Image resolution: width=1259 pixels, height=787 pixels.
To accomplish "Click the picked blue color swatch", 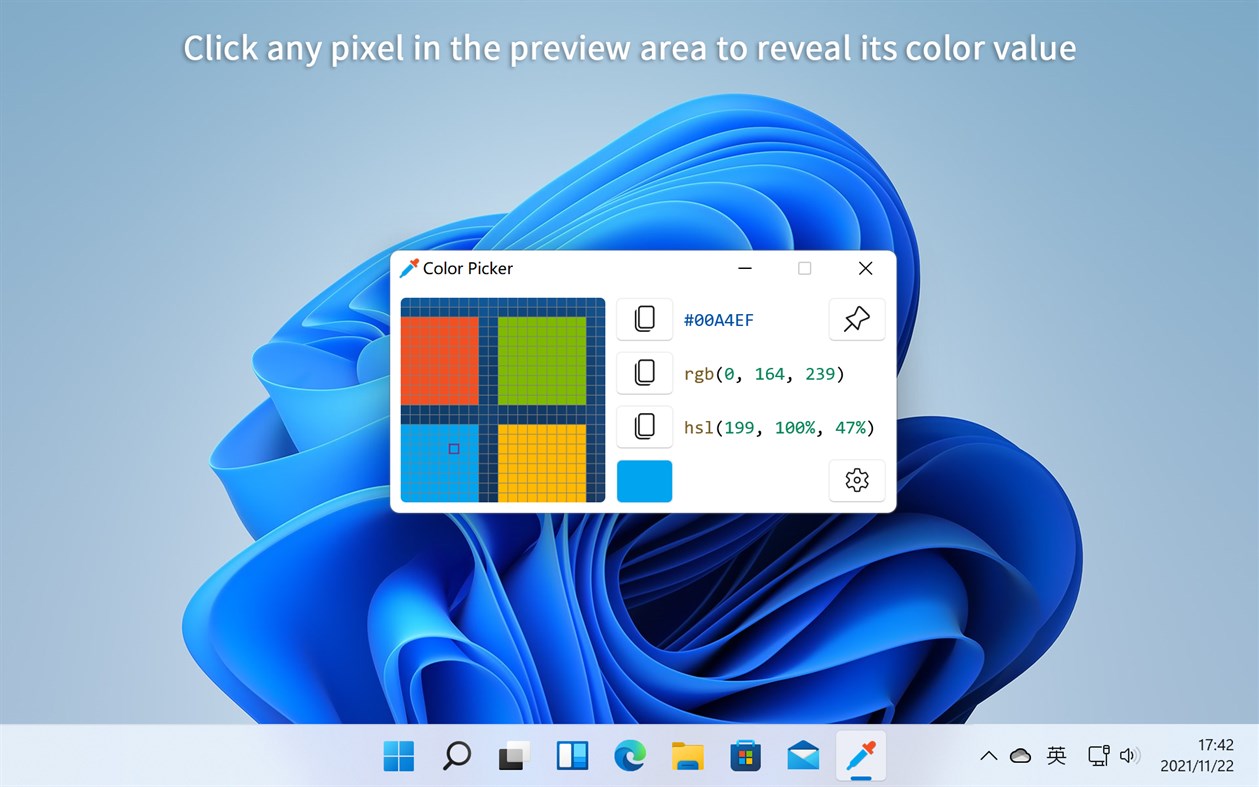I will tap(645, 481).
